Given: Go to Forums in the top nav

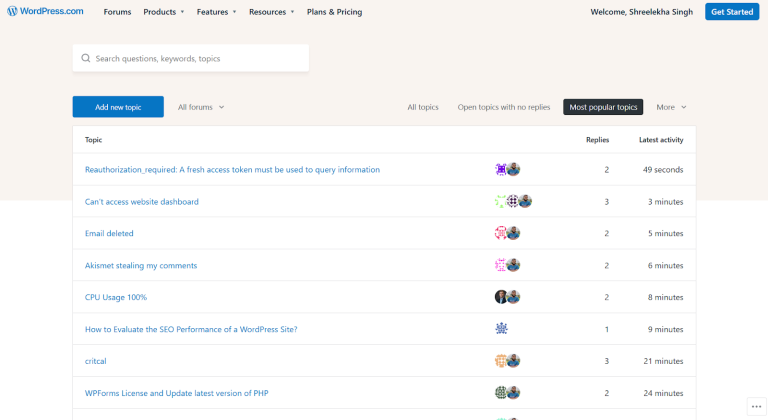Looking at the screenshot, I should pos(117,12).
